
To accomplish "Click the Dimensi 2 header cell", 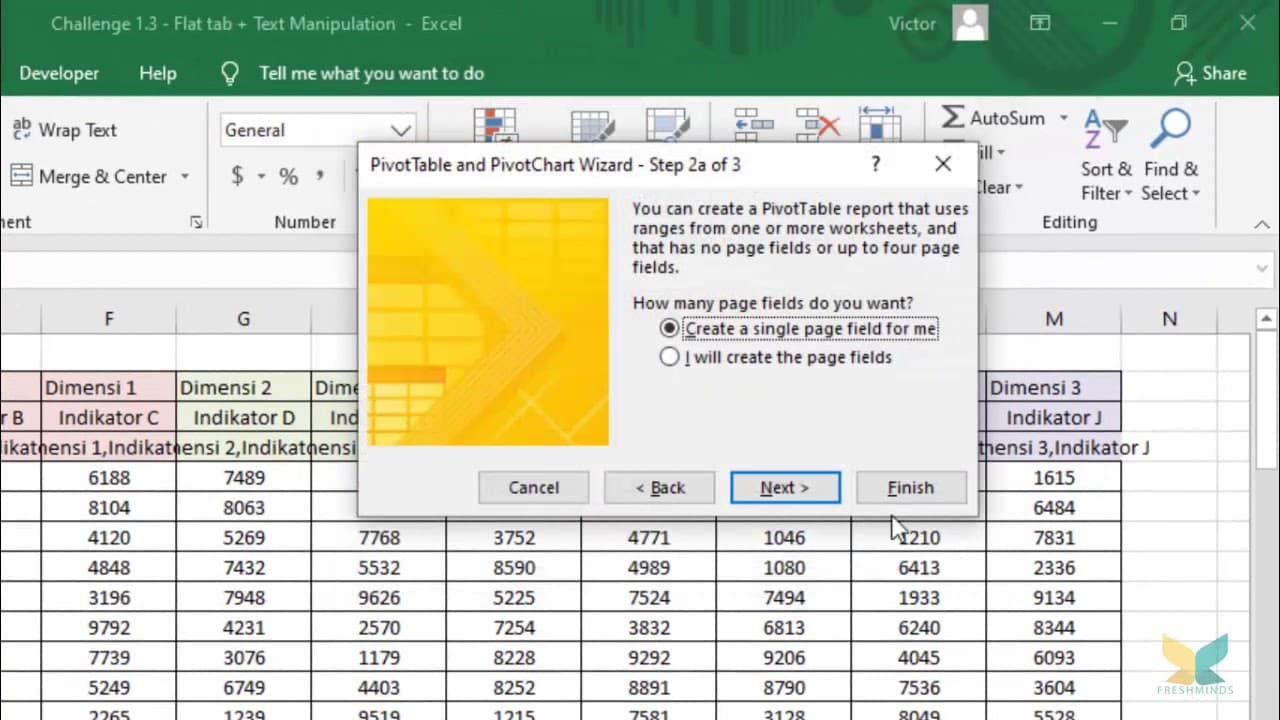I will pos(244,387).
